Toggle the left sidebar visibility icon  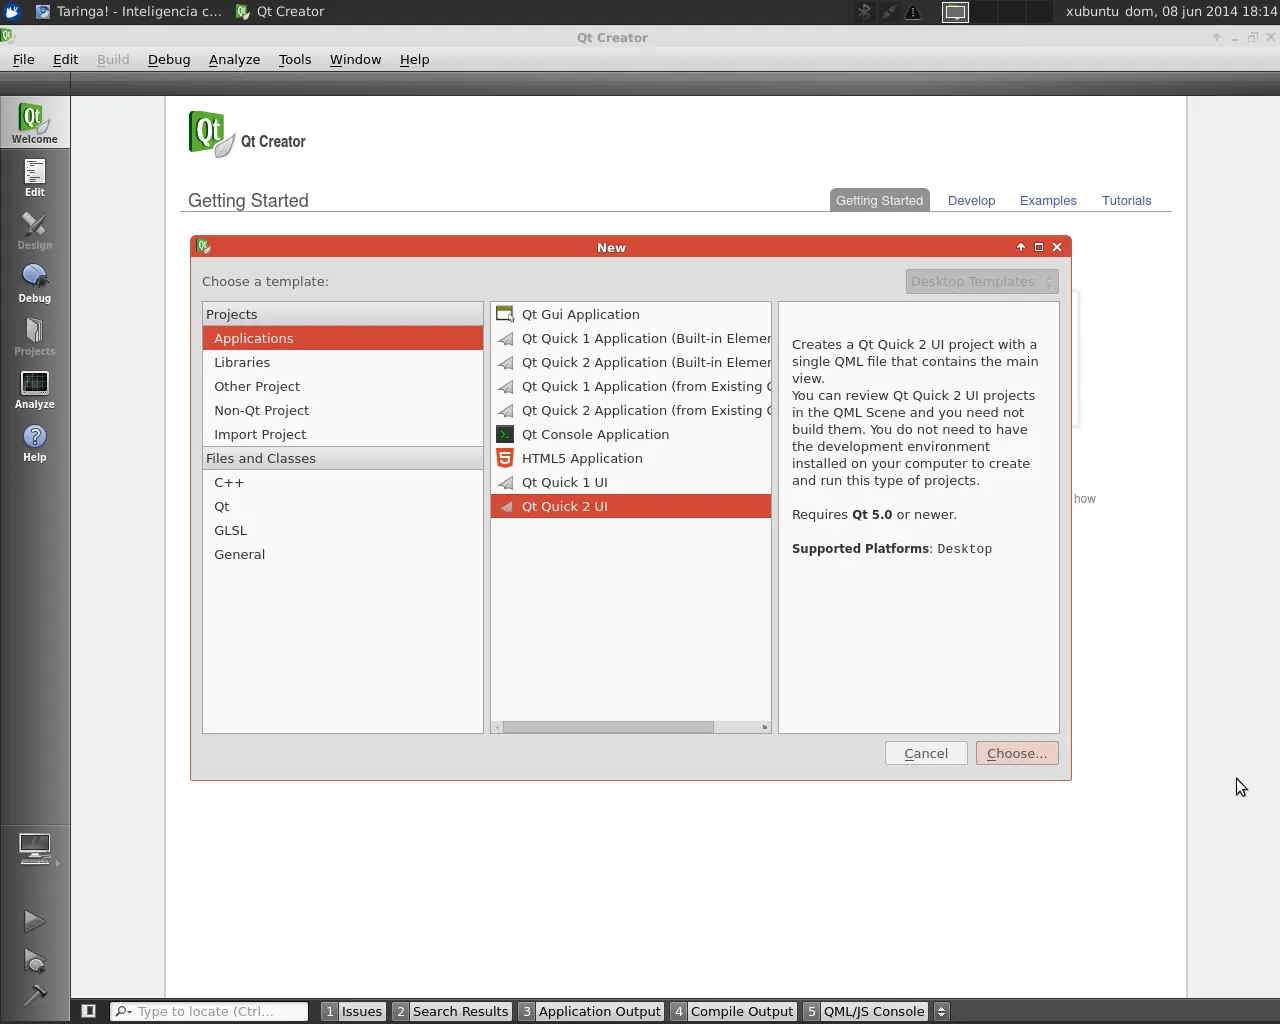88,1011
